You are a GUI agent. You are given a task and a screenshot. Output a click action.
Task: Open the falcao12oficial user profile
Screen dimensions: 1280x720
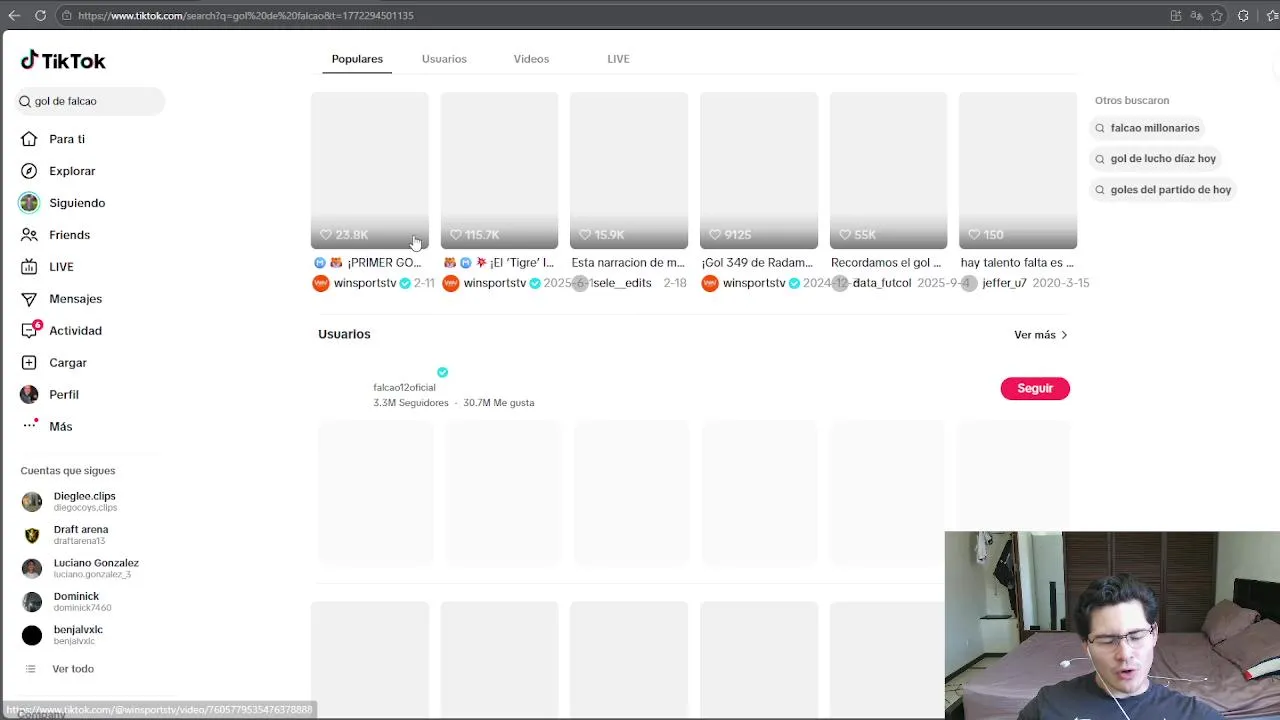[404, 387]
